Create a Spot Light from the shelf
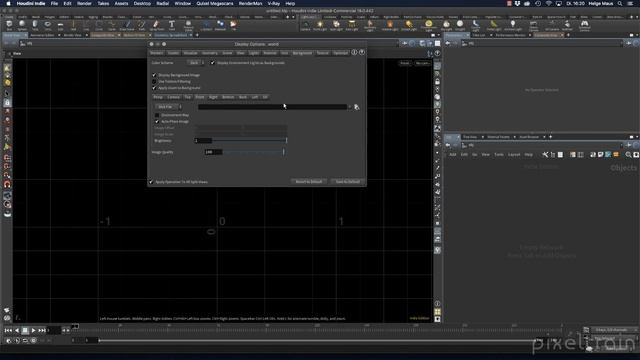Screen dimensions: 640x360 336,26
